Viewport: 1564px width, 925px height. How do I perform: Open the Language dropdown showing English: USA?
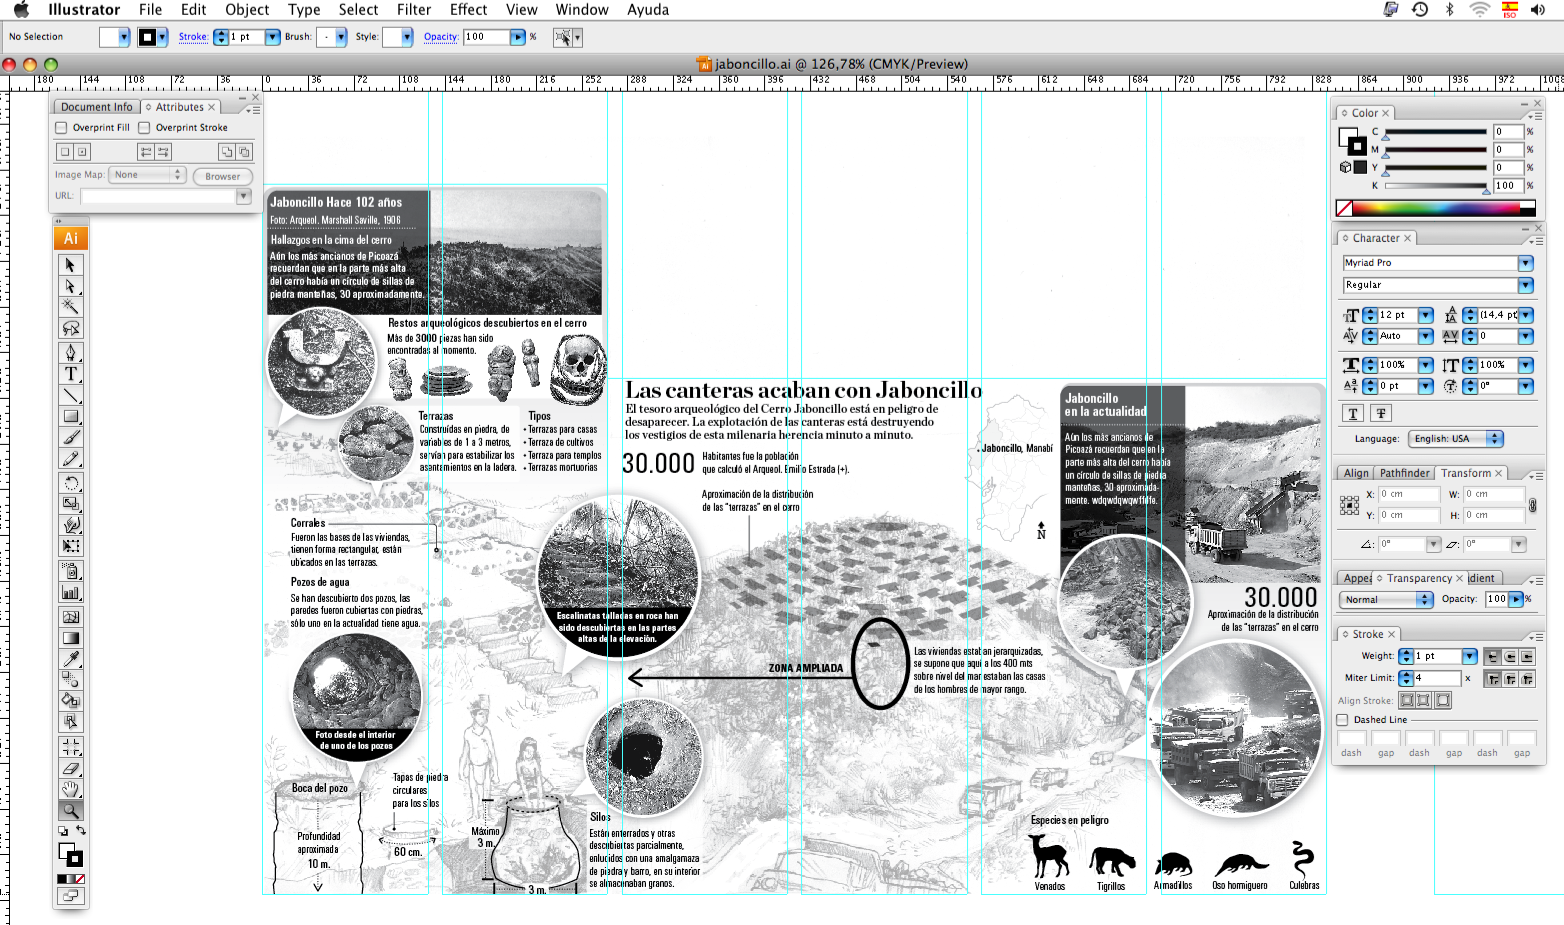pyautogui.click(x=1455, y=438)
